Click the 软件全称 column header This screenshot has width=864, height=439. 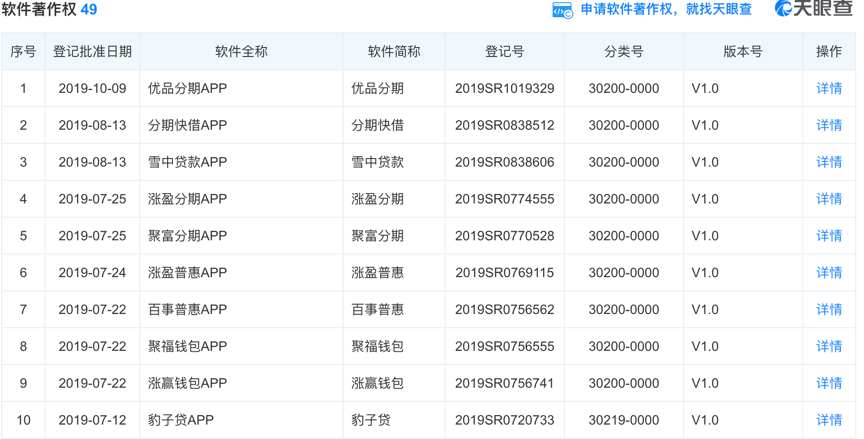tap(241, 51)
